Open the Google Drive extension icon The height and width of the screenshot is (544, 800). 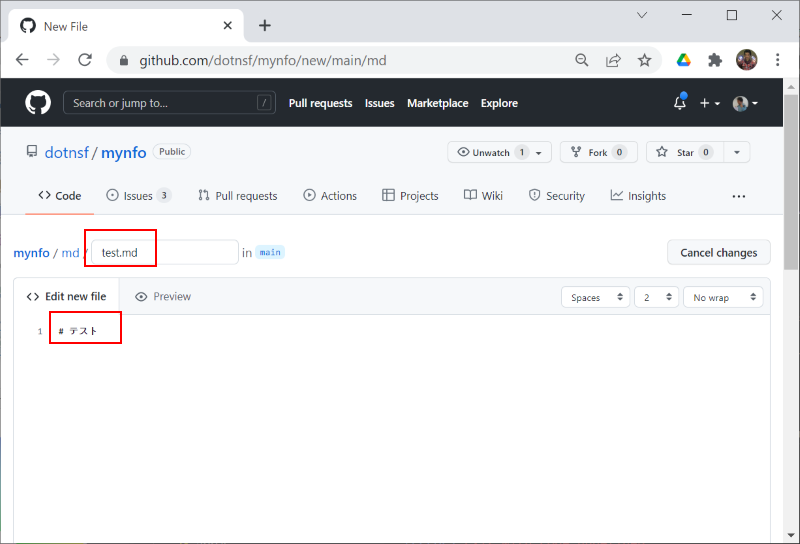tap(684, 60)
